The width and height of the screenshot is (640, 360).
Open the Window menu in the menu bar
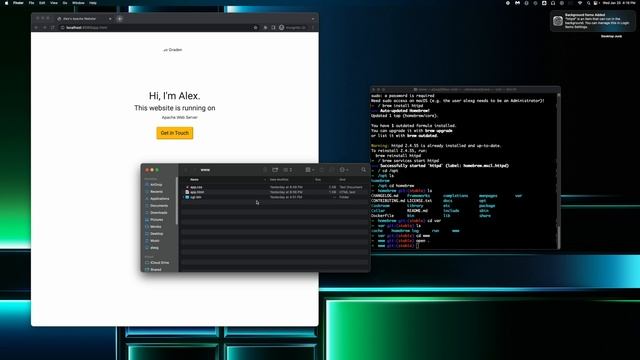[78, 3]
